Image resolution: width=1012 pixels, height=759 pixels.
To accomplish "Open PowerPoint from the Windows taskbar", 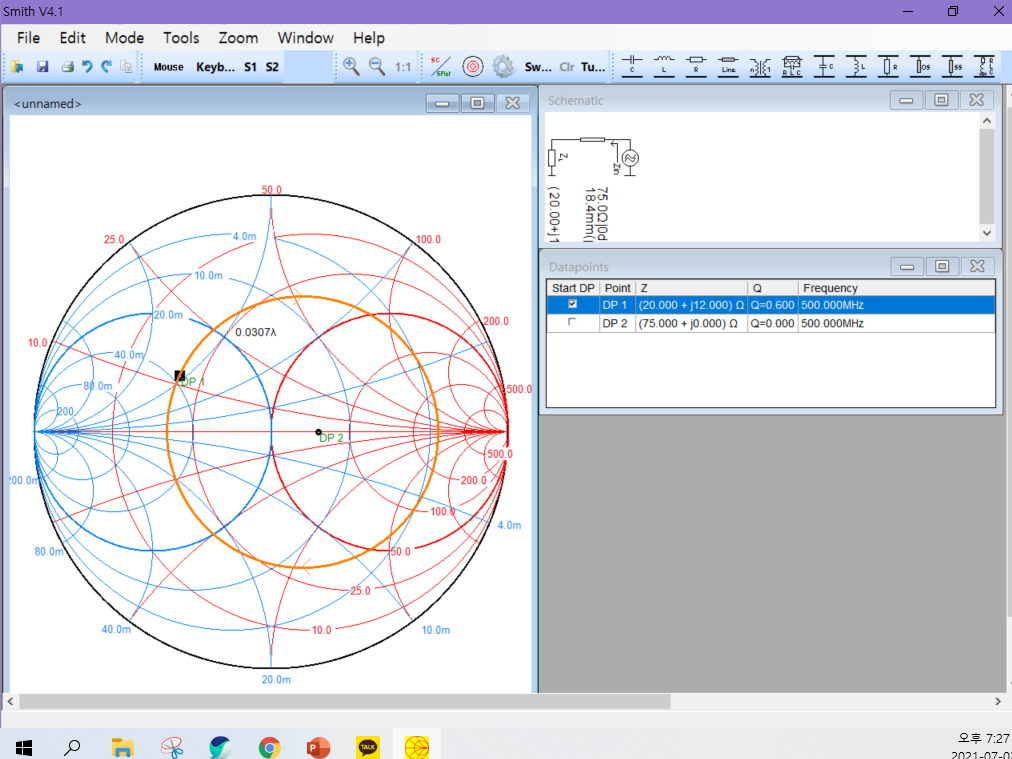I will [318, 746].
